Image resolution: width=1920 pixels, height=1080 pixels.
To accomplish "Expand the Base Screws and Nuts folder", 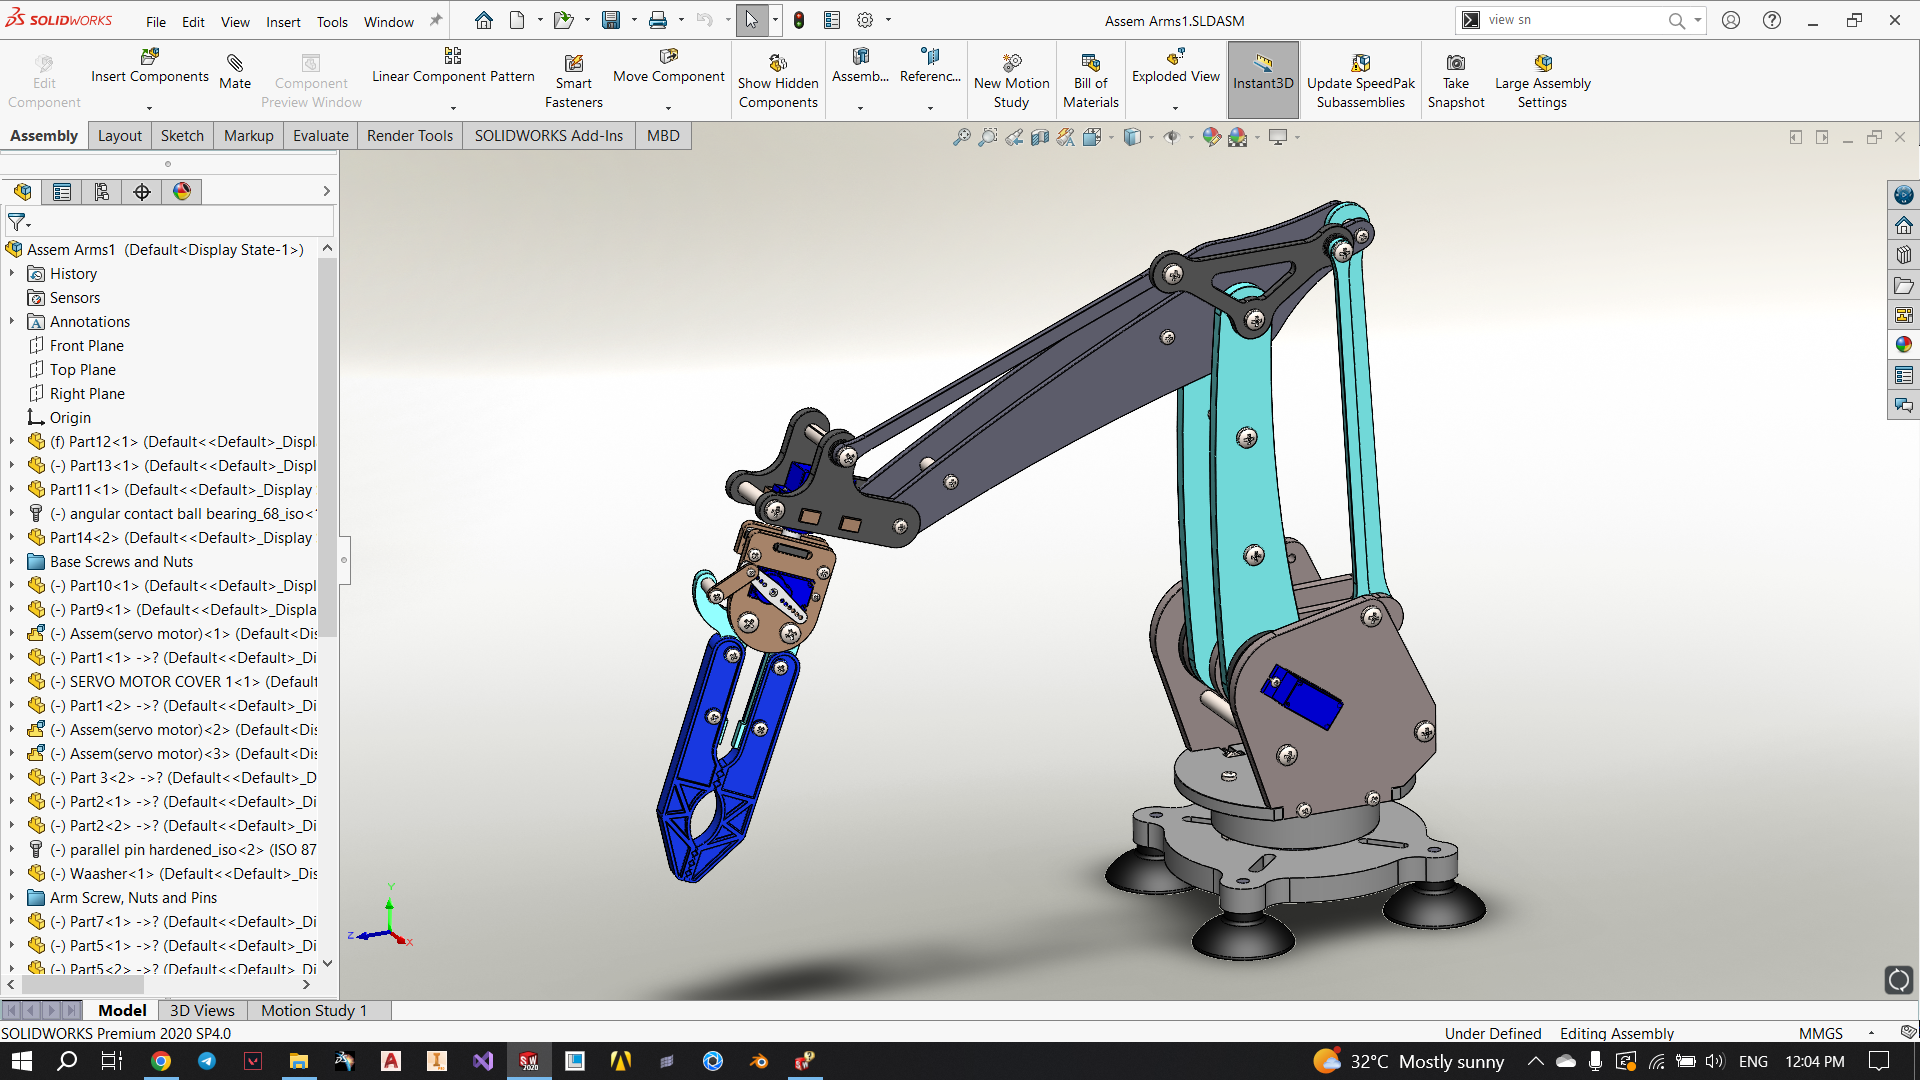I will (x=12, y=562).
